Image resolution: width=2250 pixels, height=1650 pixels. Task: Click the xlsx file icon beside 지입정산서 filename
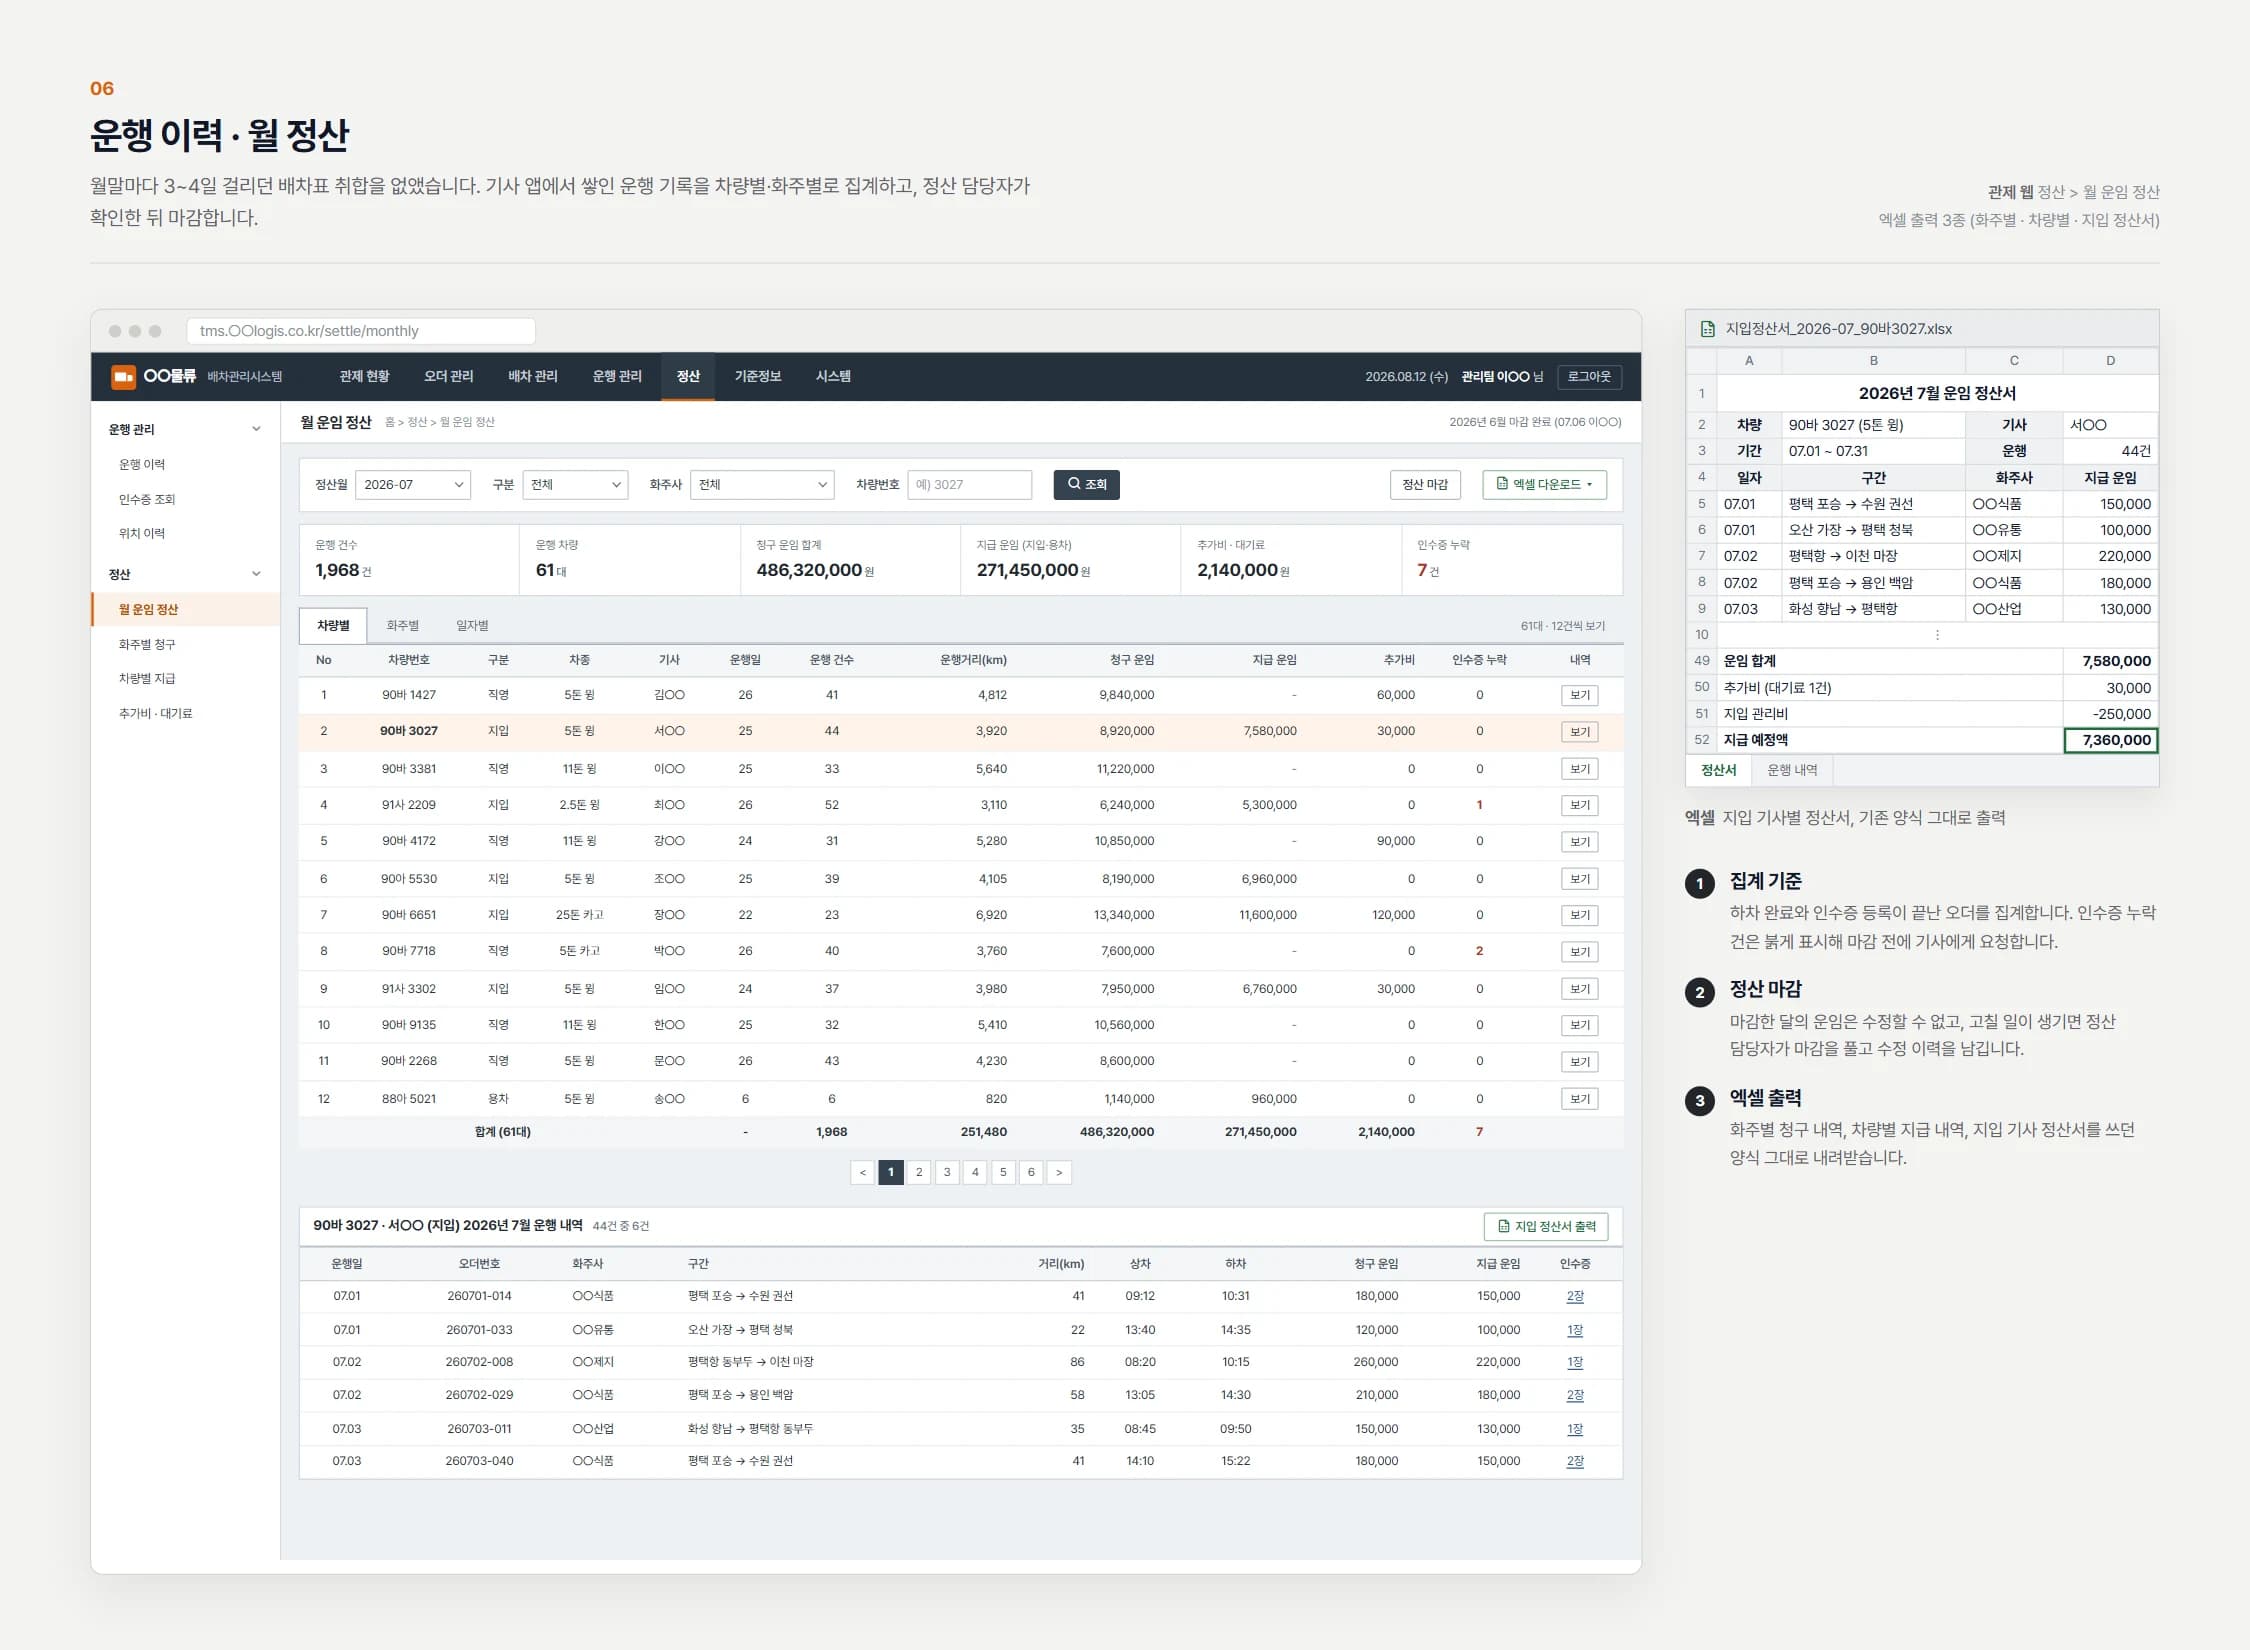1708,329
